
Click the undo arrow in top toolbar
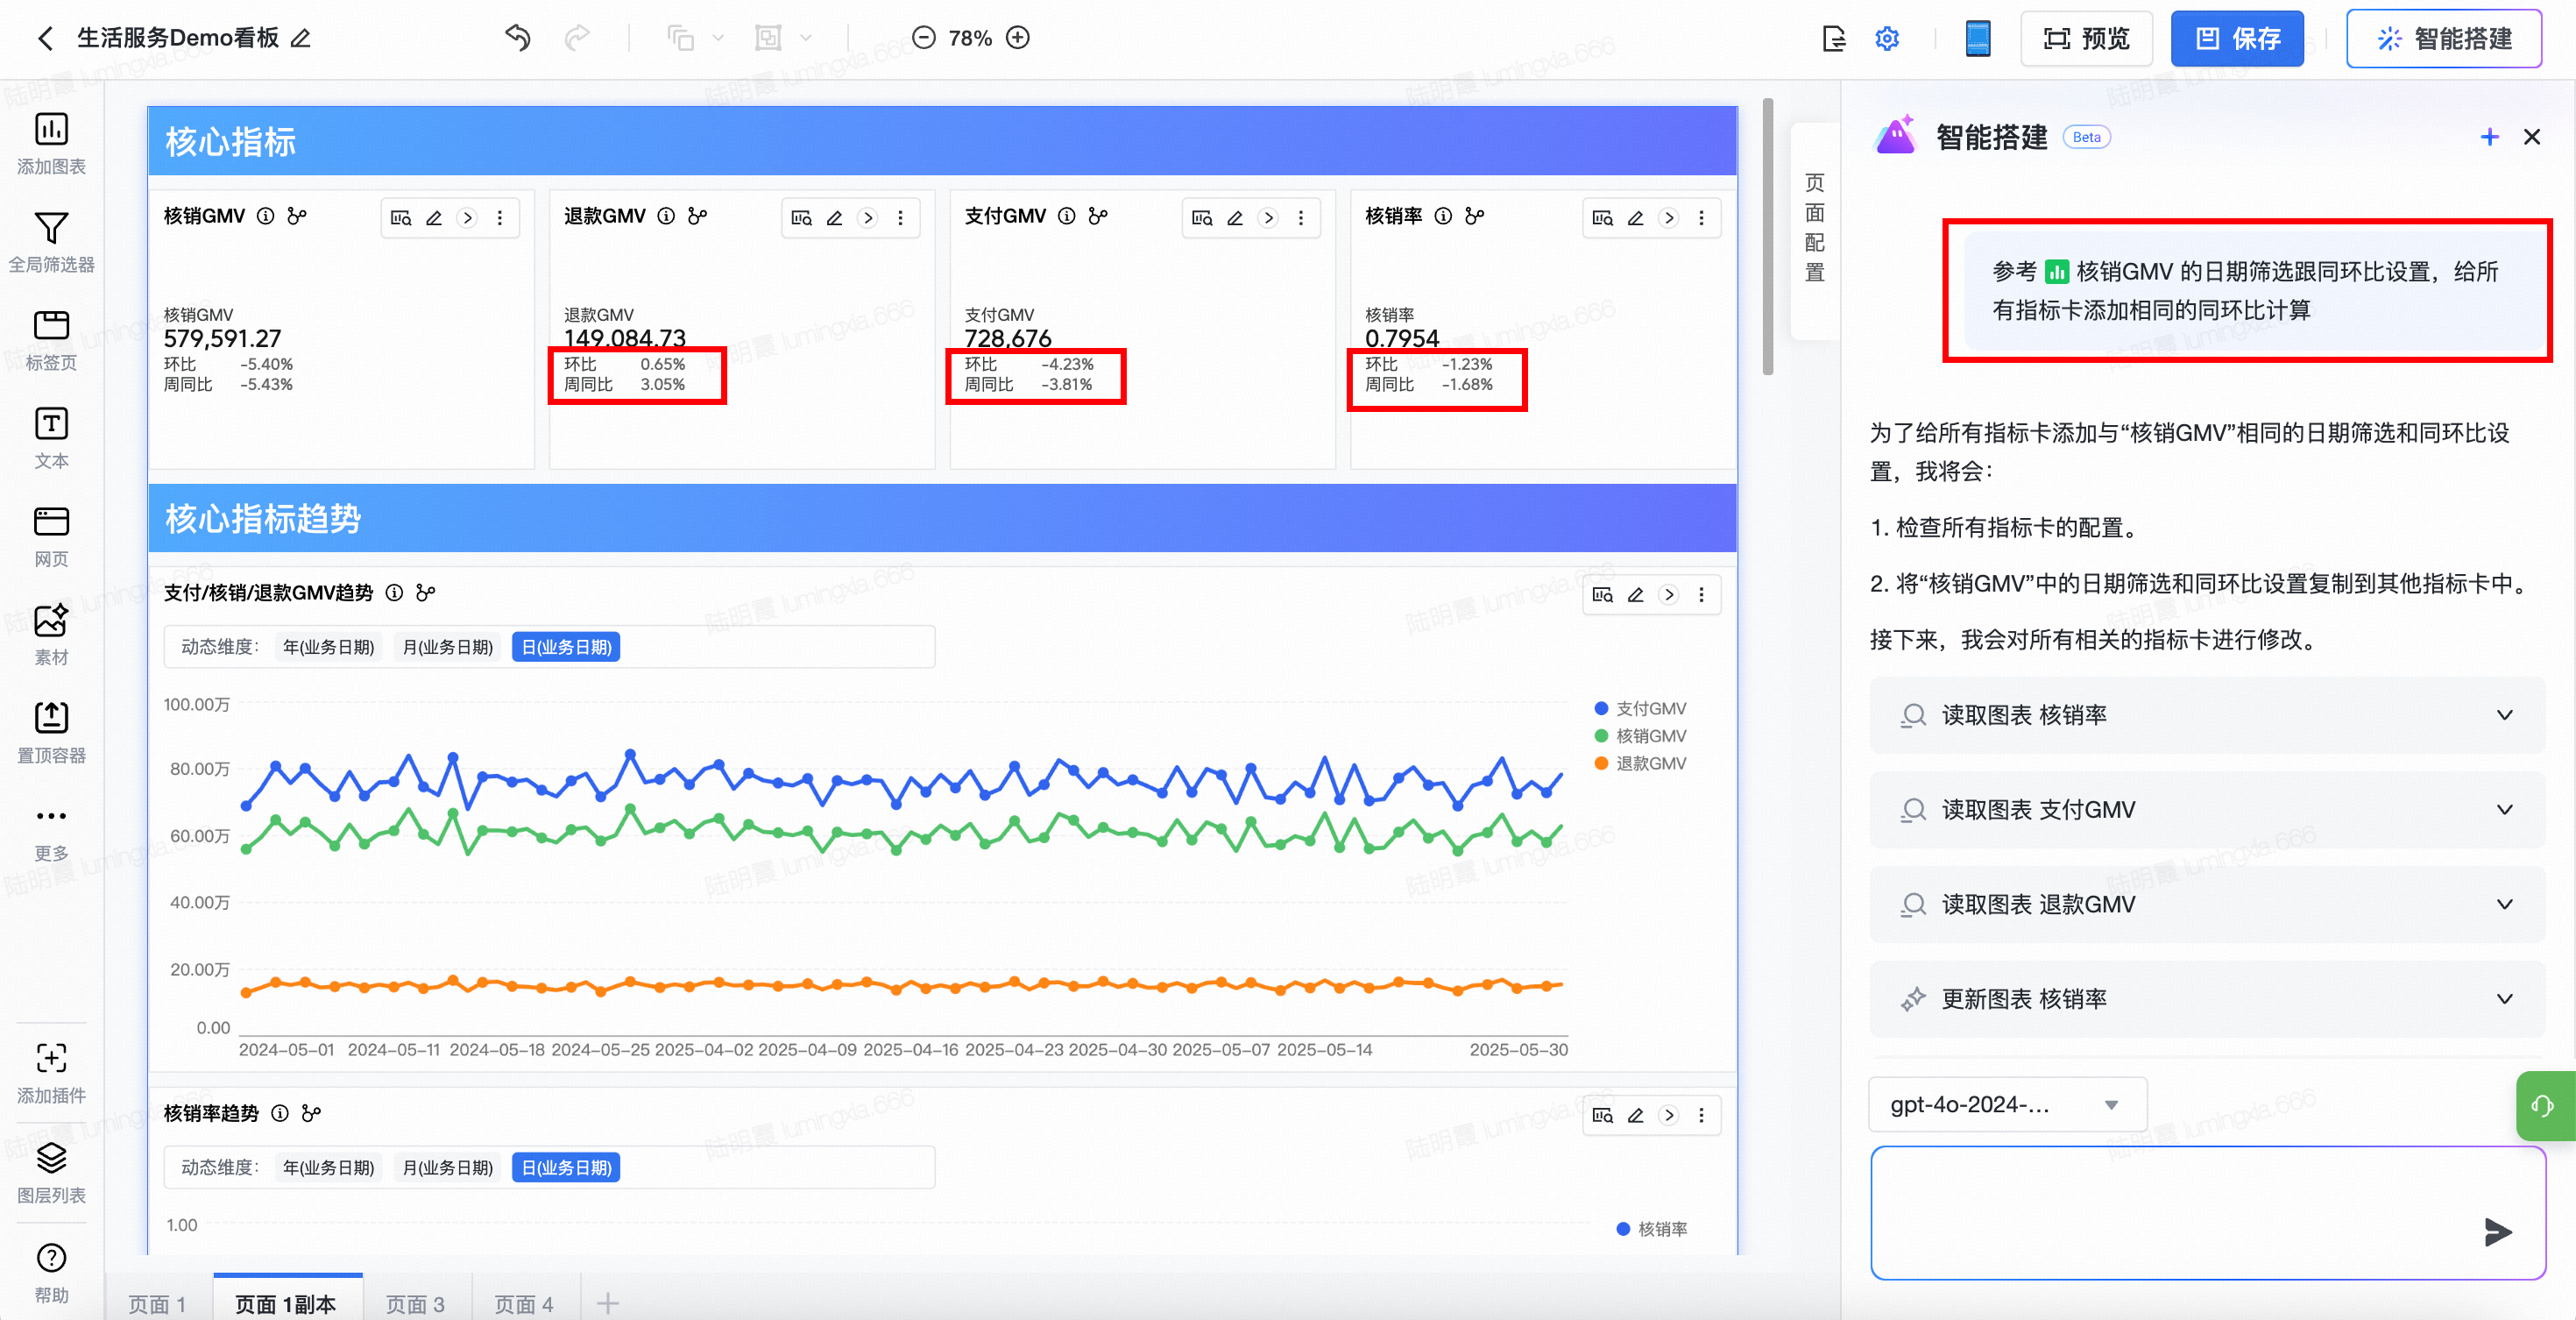[x=517, y=38]
